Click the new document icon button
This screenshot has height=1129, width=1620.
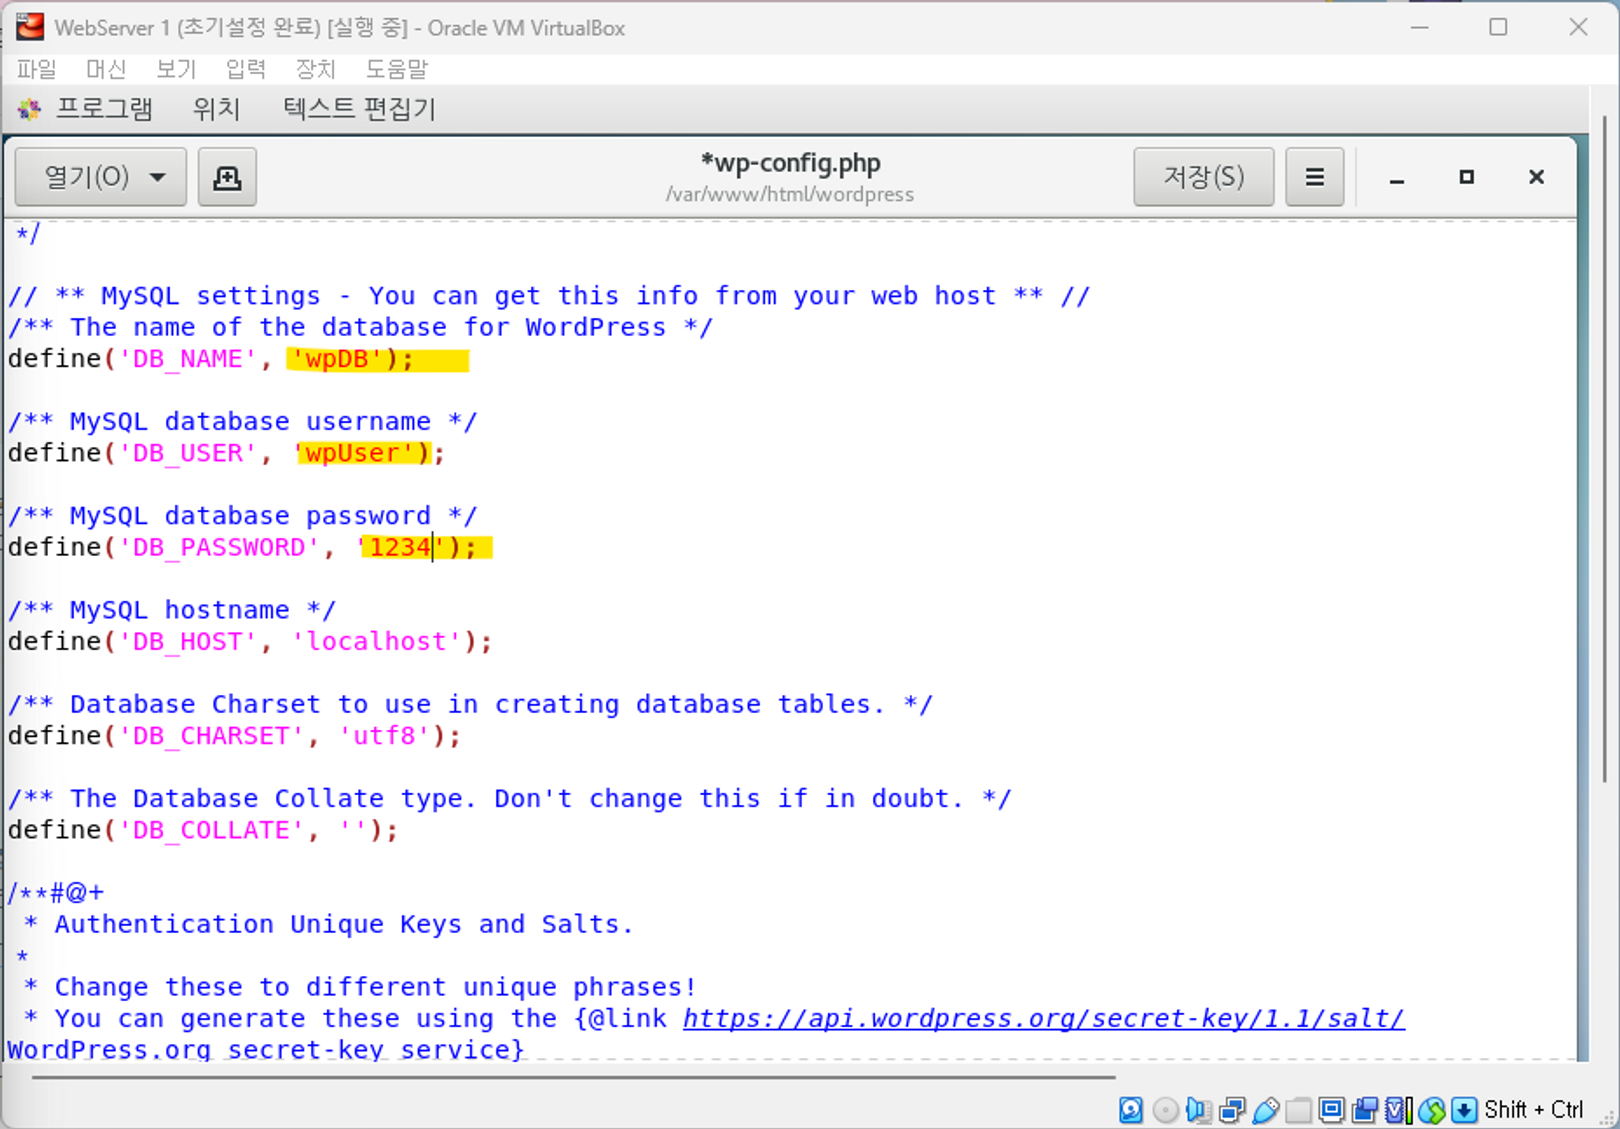[227, 177]
